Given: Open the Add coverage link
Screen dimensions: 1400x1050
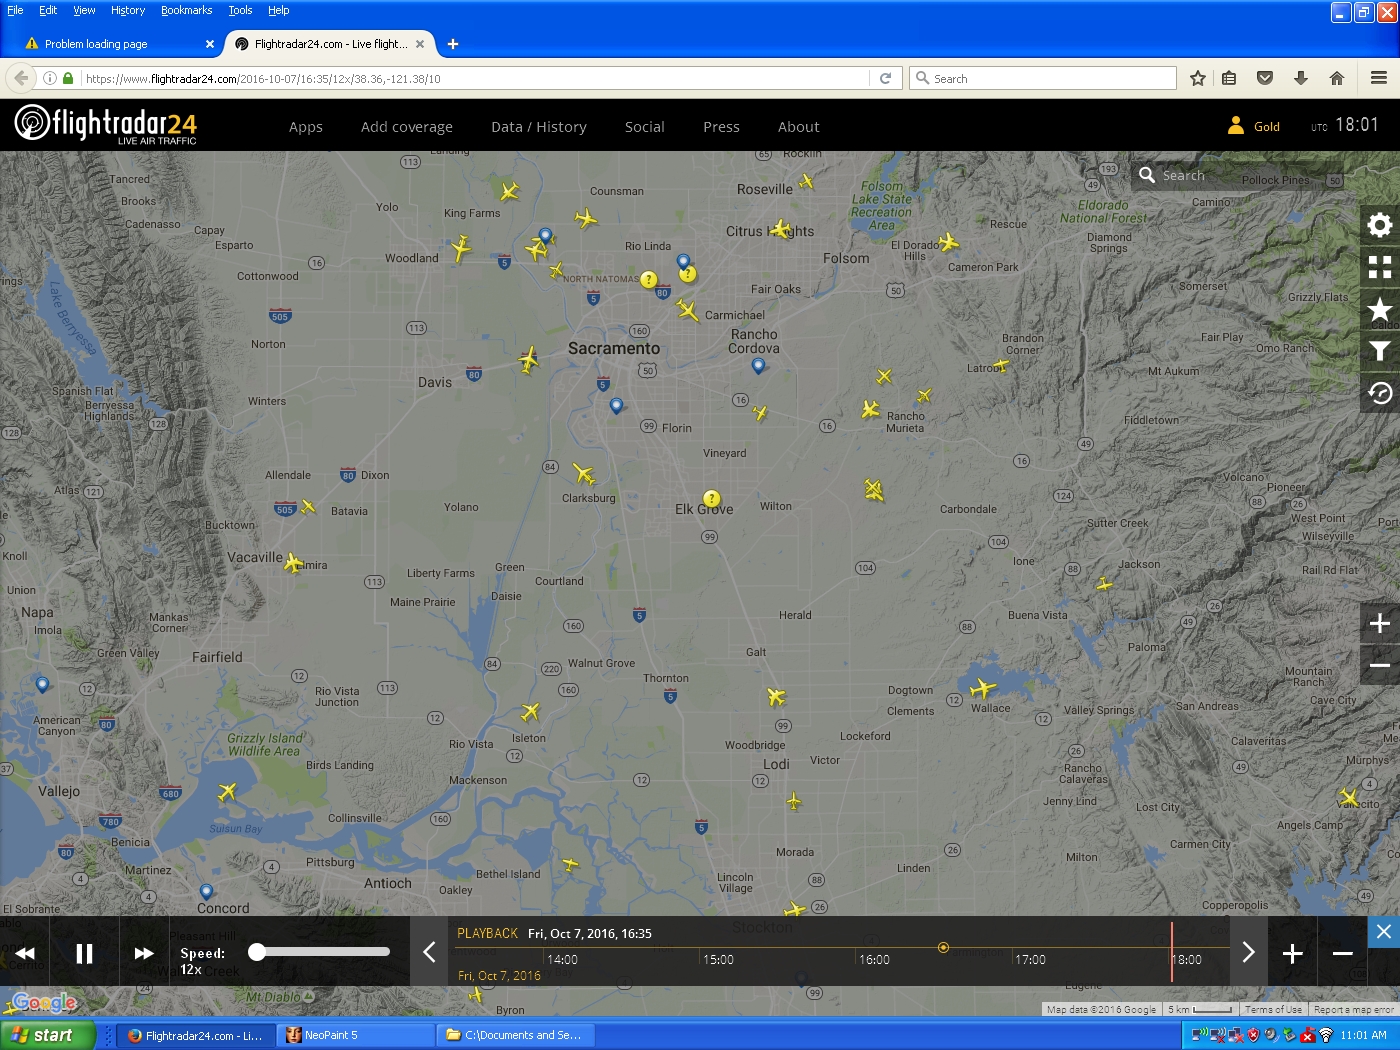Looking at the screenshot, I should (406, 127).
